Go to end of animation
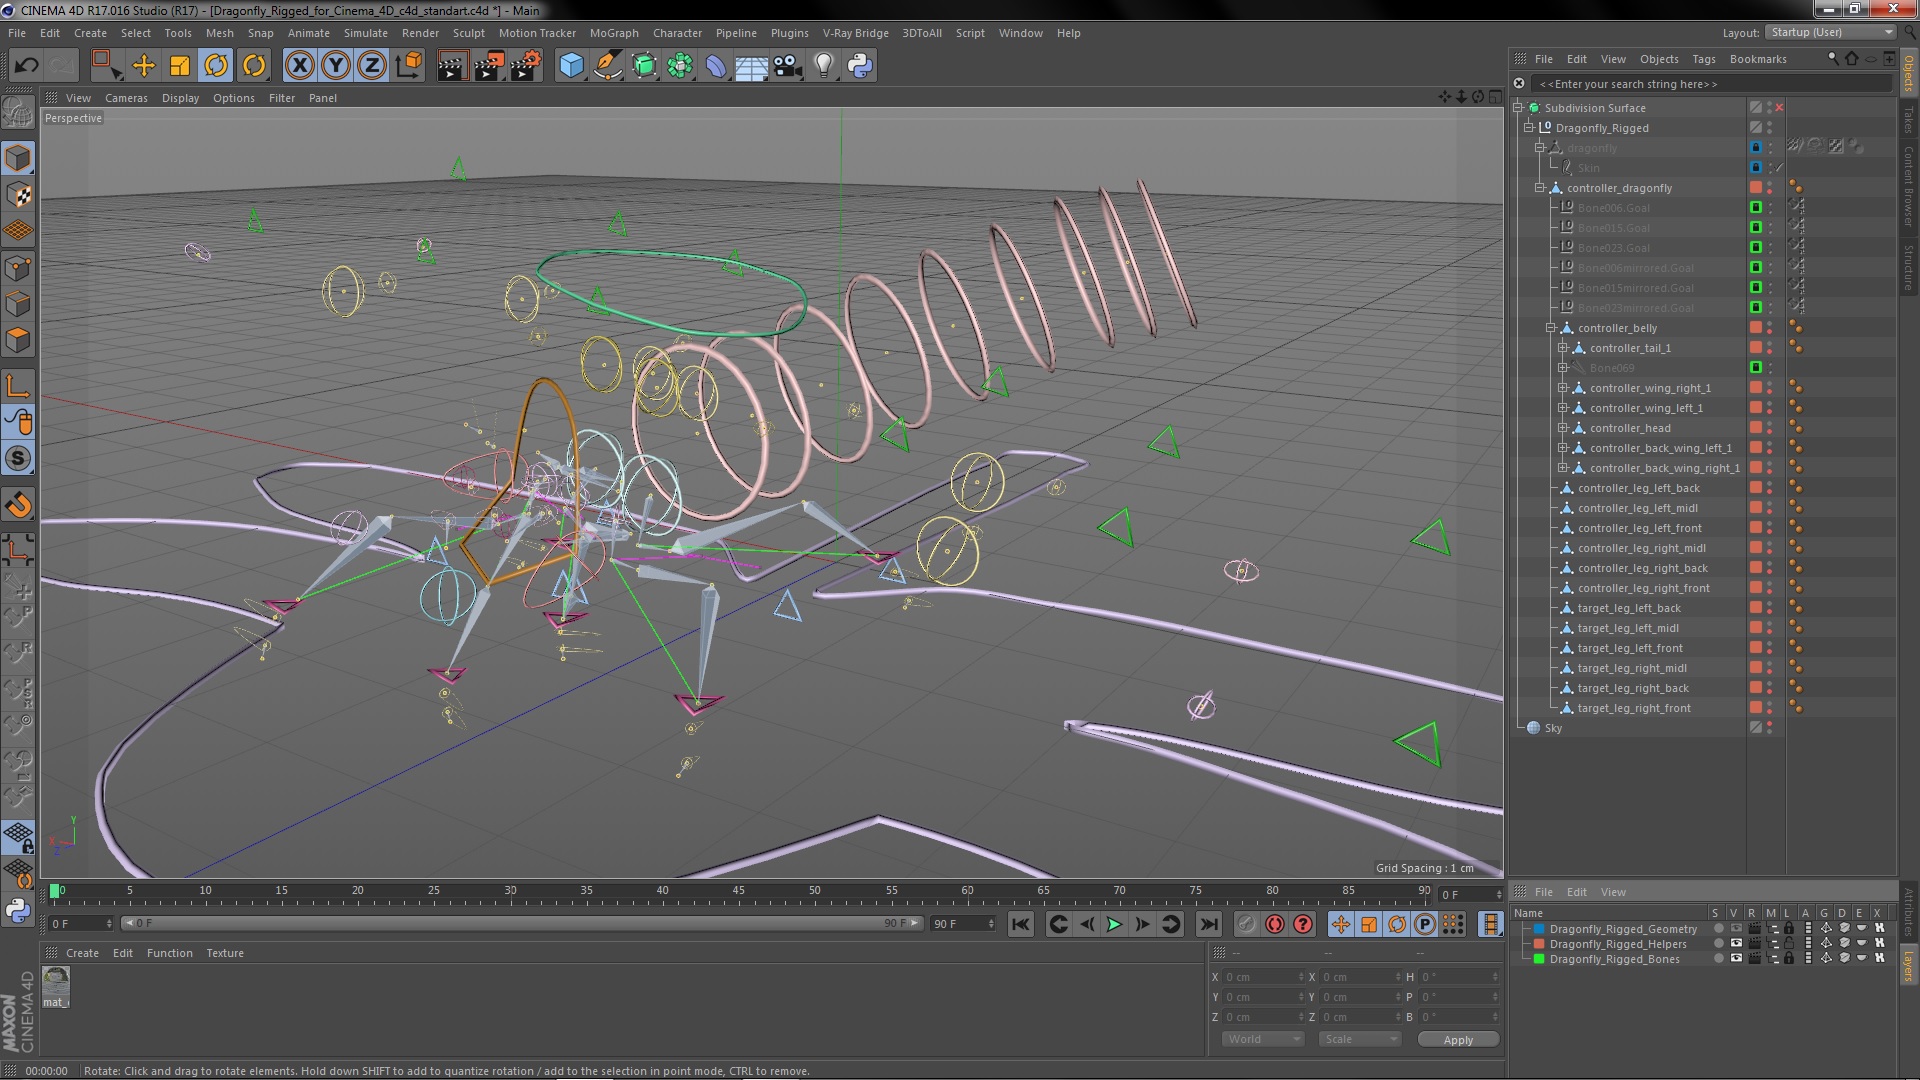The height and width of the screenshot is (1080, 1920). click(1208, 924)
